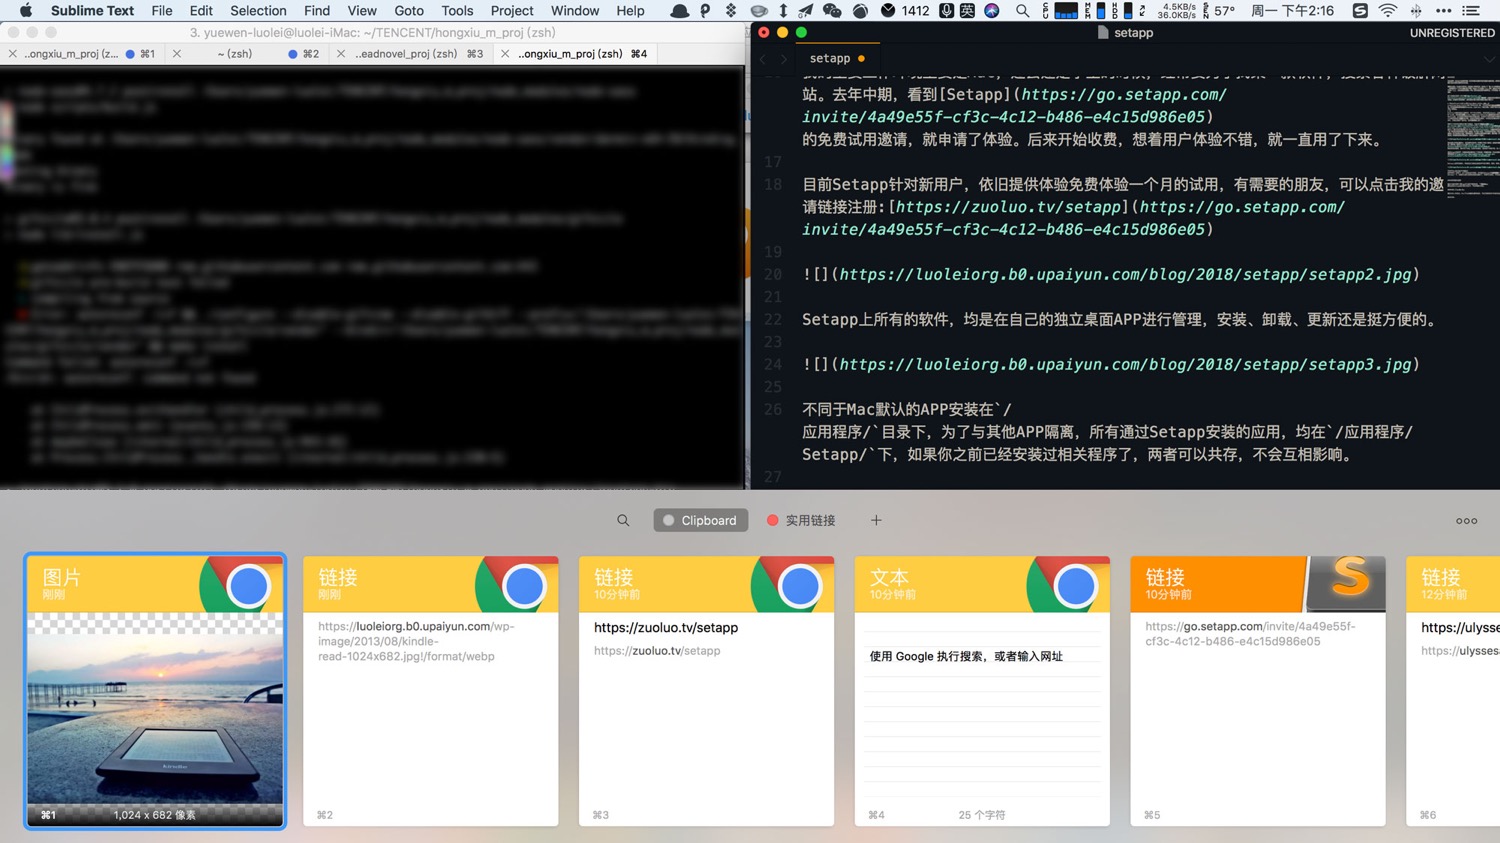Click the Wi-Fi status icon
This screenshot has height=843, width=1500.
(1387, 11)
